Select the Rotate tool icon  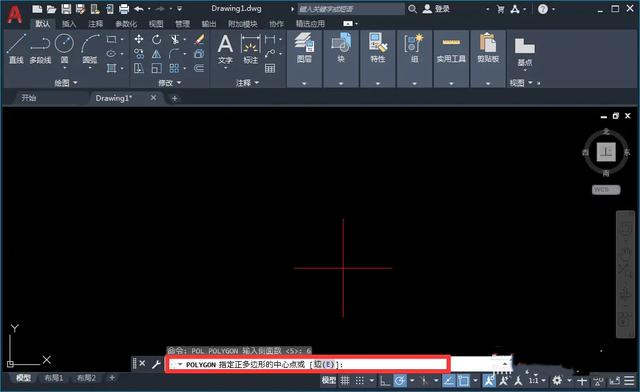[x=157, y=39]
